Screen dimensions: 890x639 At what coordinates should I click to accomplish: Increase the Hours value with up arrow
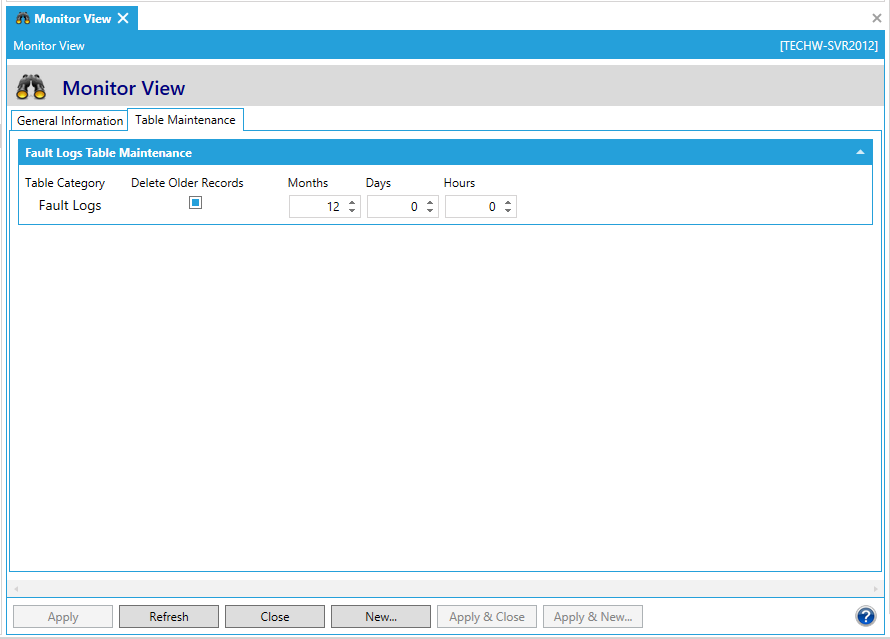pos(508,202)
